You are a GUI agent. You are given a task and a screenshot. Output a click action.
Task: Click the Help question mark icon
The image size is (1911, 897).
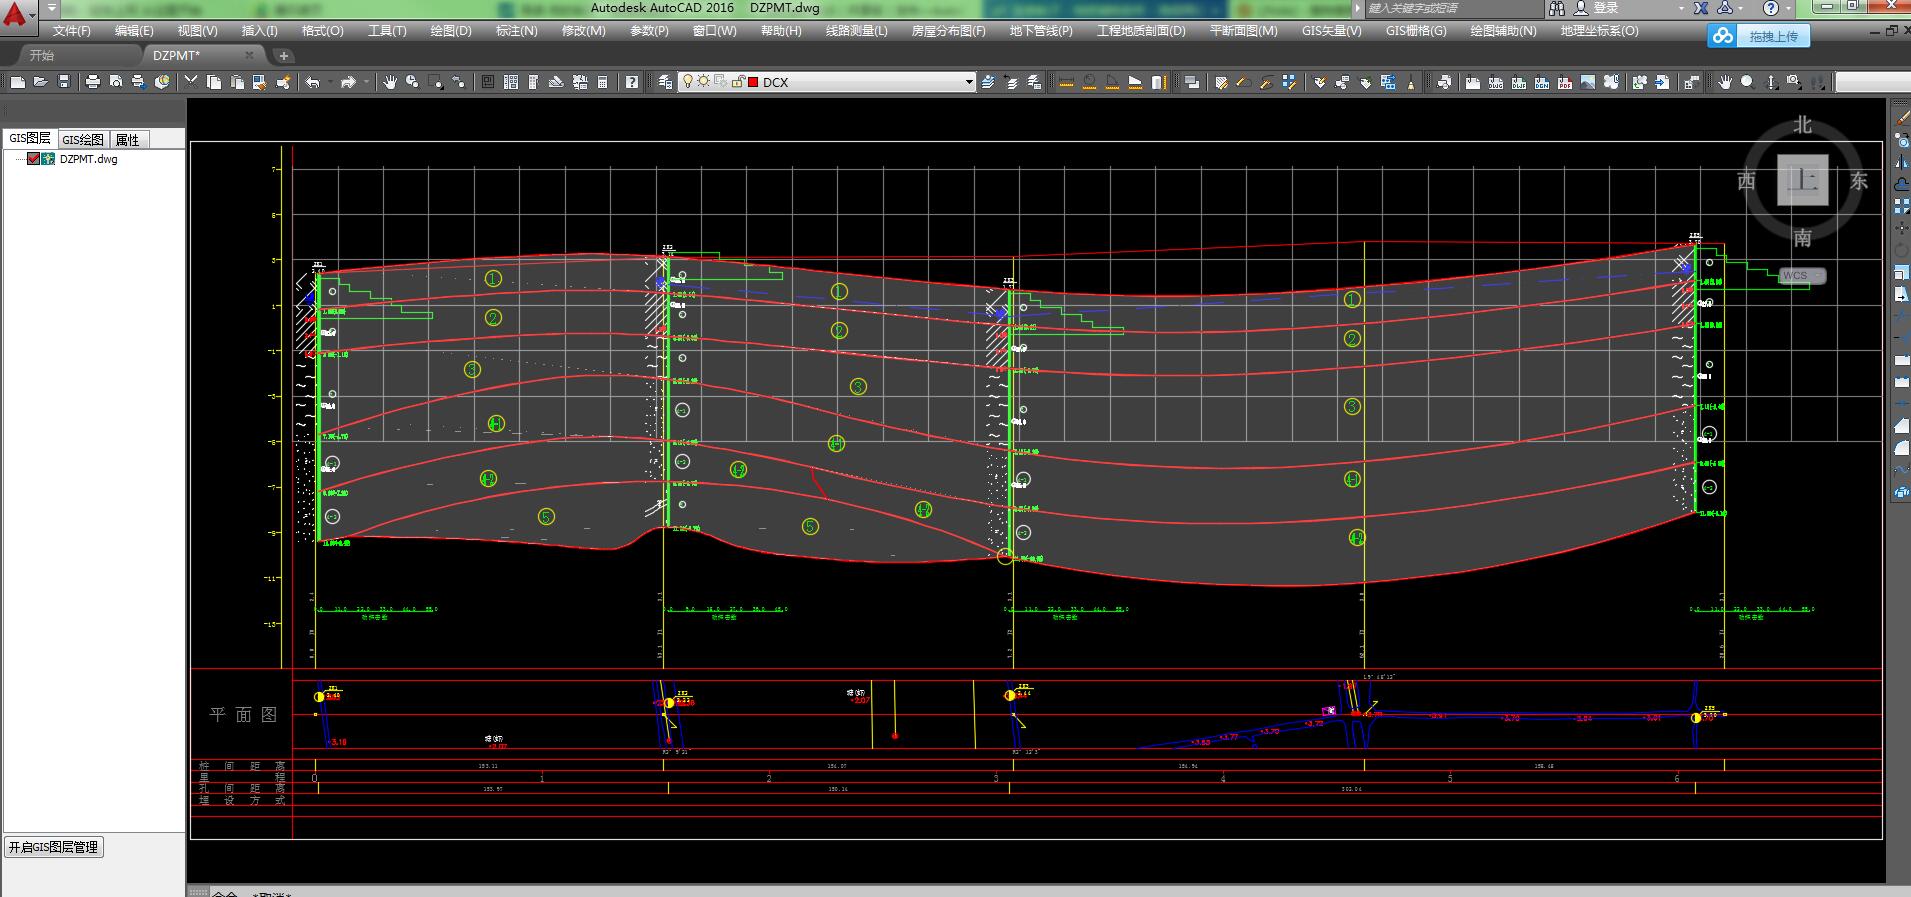[x=631, y=82]
